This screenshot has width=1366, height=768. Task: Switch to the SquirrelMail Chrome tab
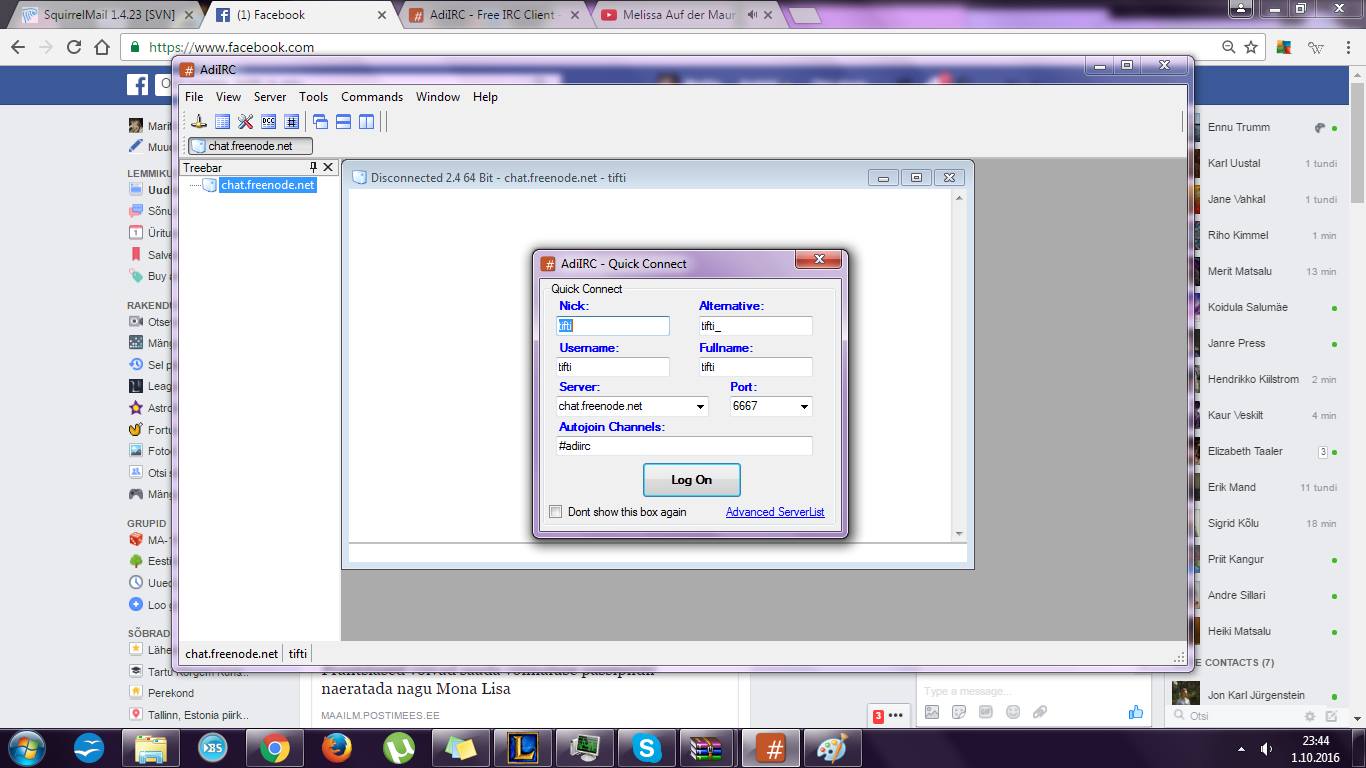click(x=105, y=15)
